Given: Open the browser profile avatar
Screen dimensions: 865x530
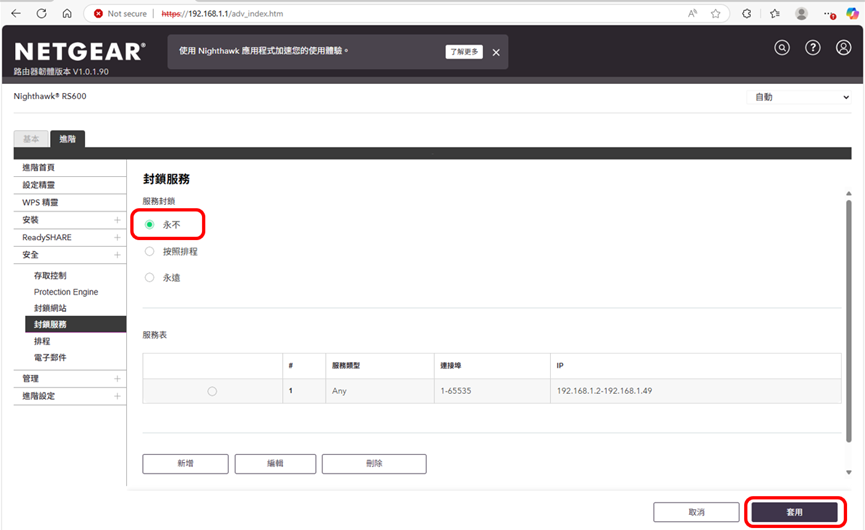Looking at the screenshot, I should [x=802, y=13].
